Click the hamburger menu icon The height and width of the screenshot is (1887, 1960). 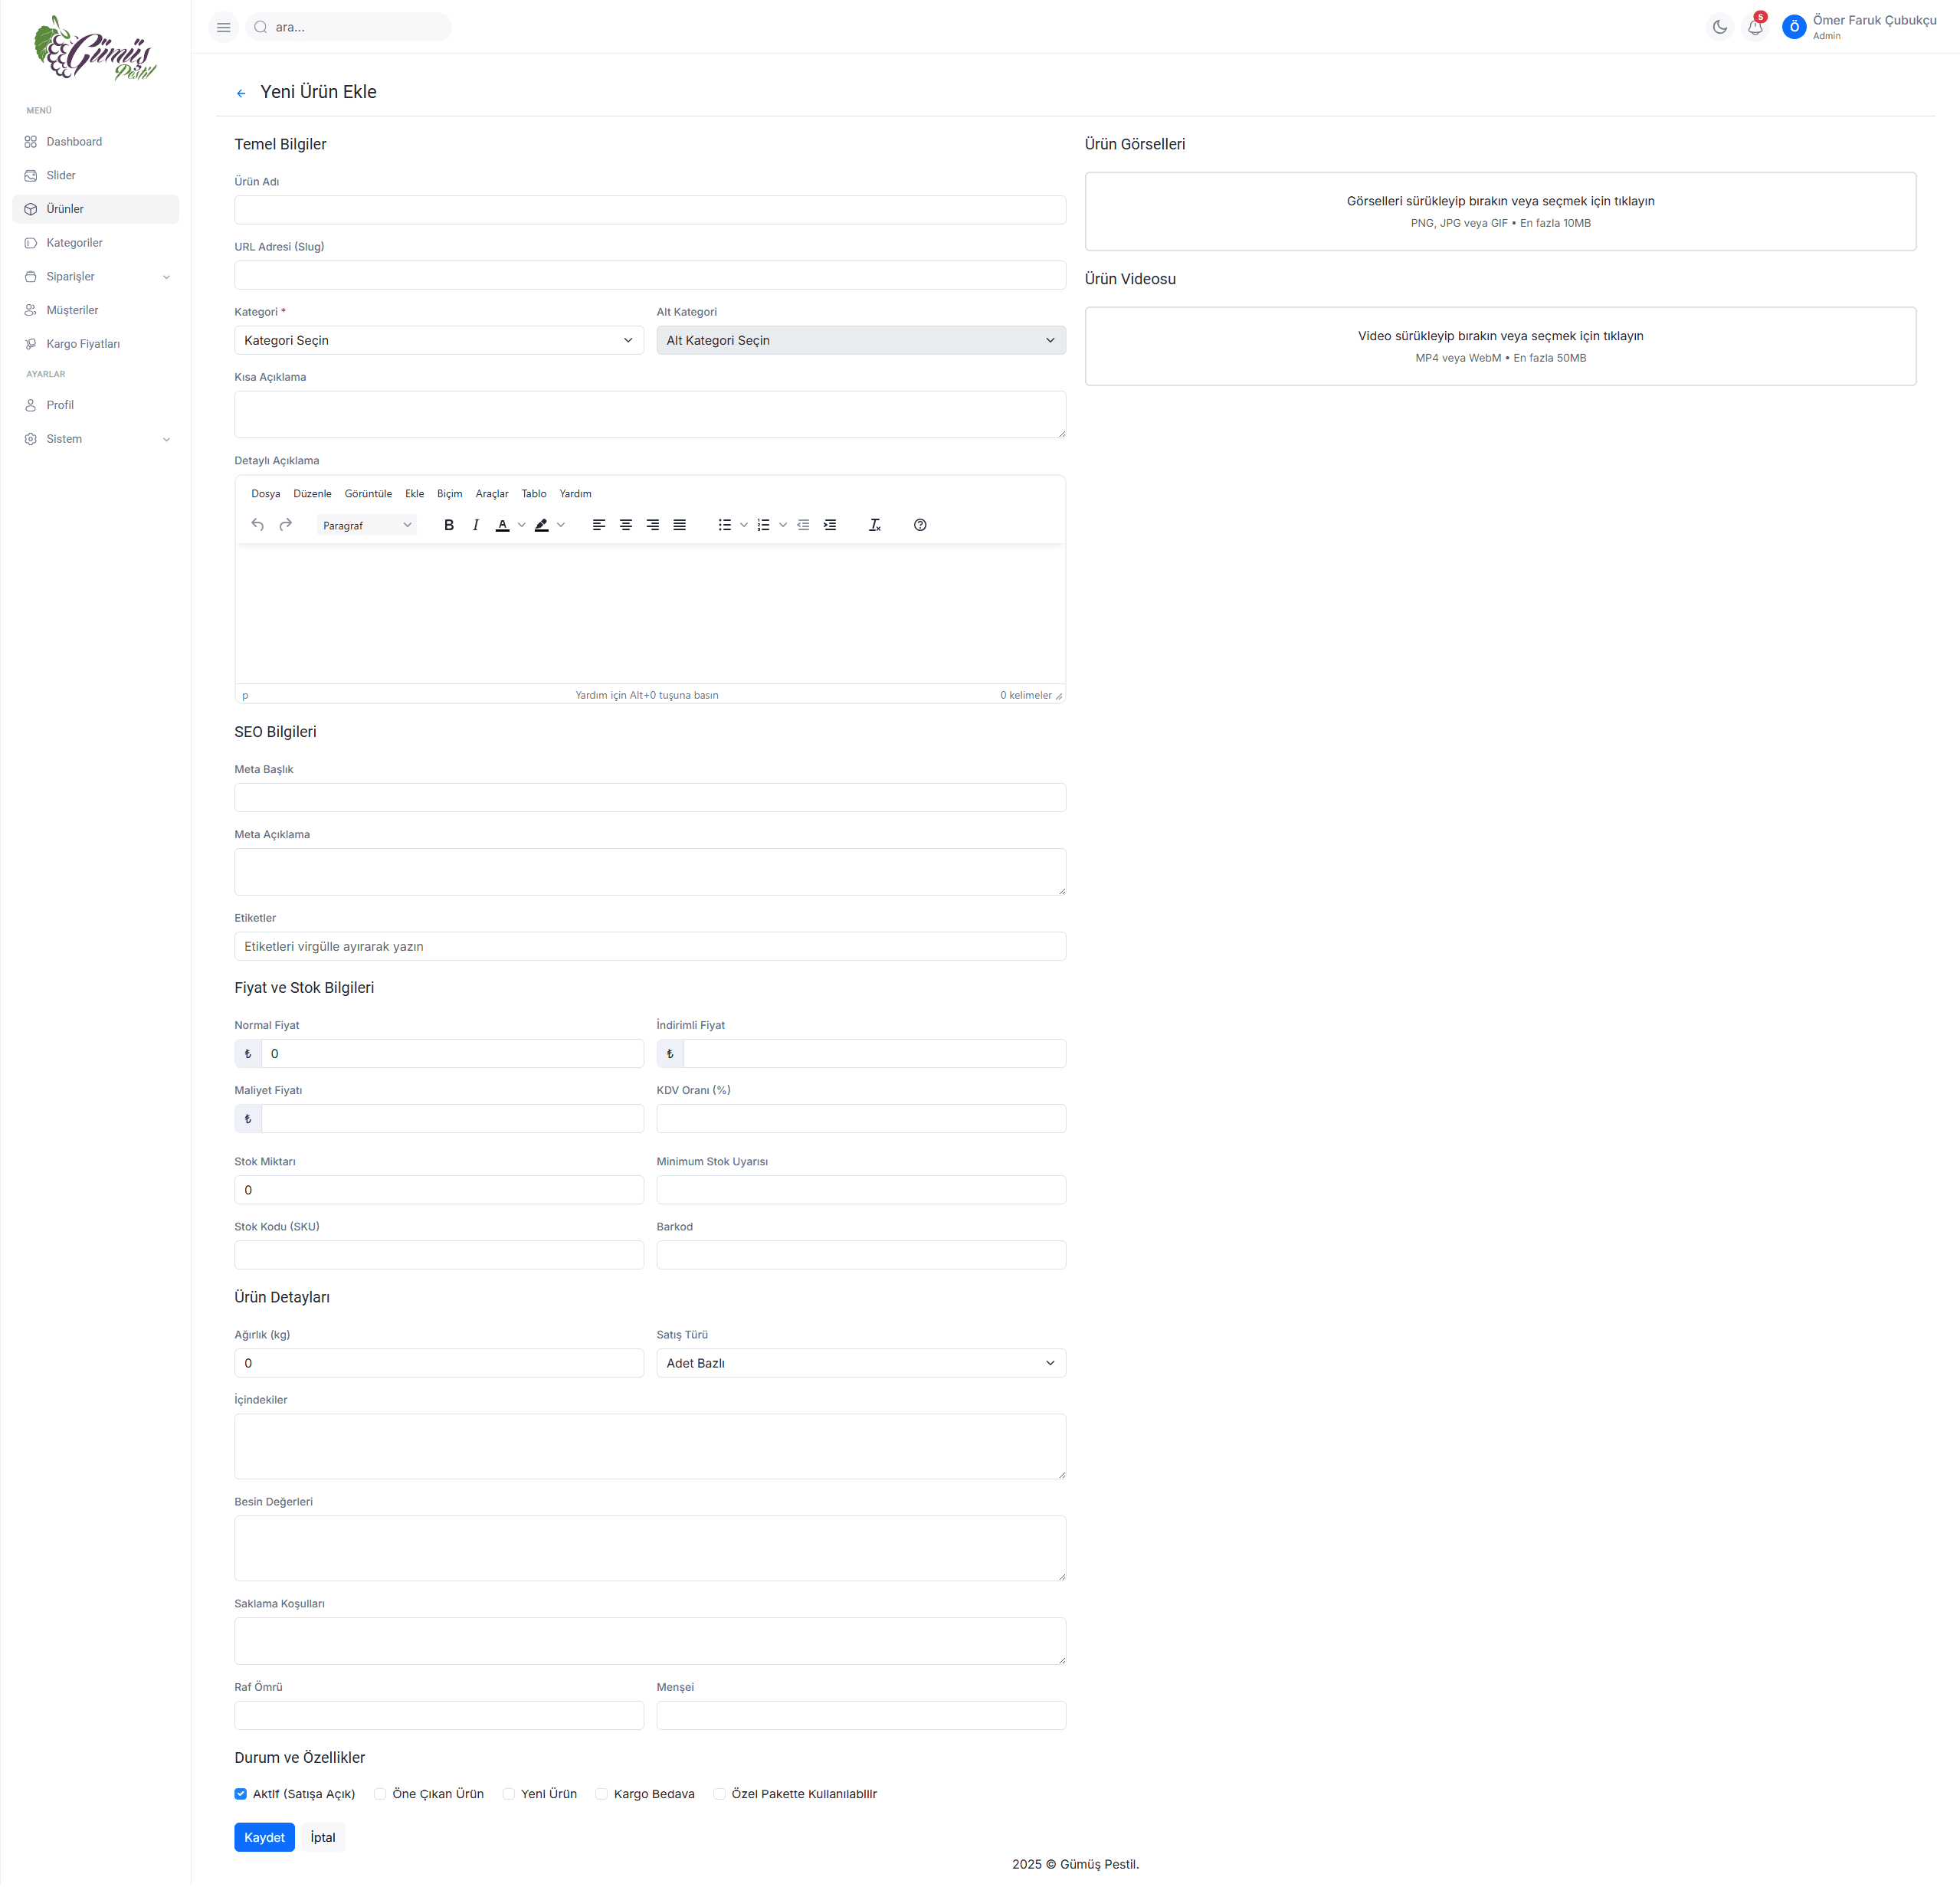224,27
